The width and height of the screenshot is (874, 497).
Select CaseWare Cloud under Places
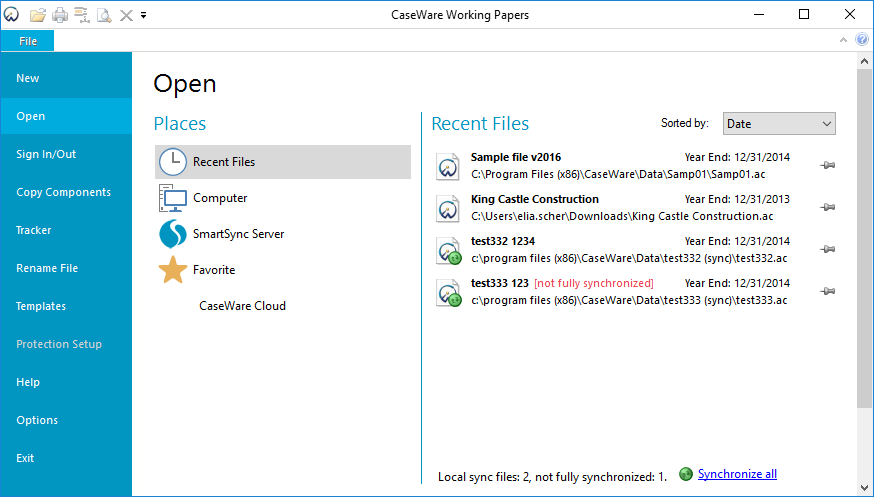click(x=242, y=306)
